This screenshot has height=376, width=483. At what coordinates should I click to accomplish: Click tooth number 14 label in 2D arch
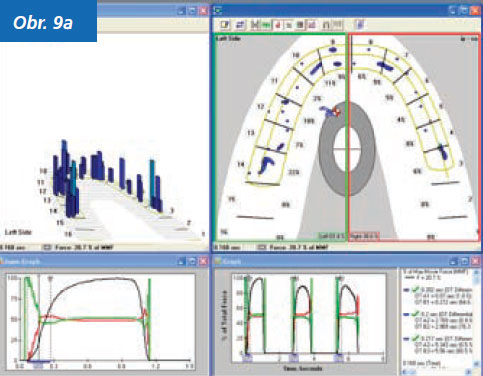click(241, 164)
